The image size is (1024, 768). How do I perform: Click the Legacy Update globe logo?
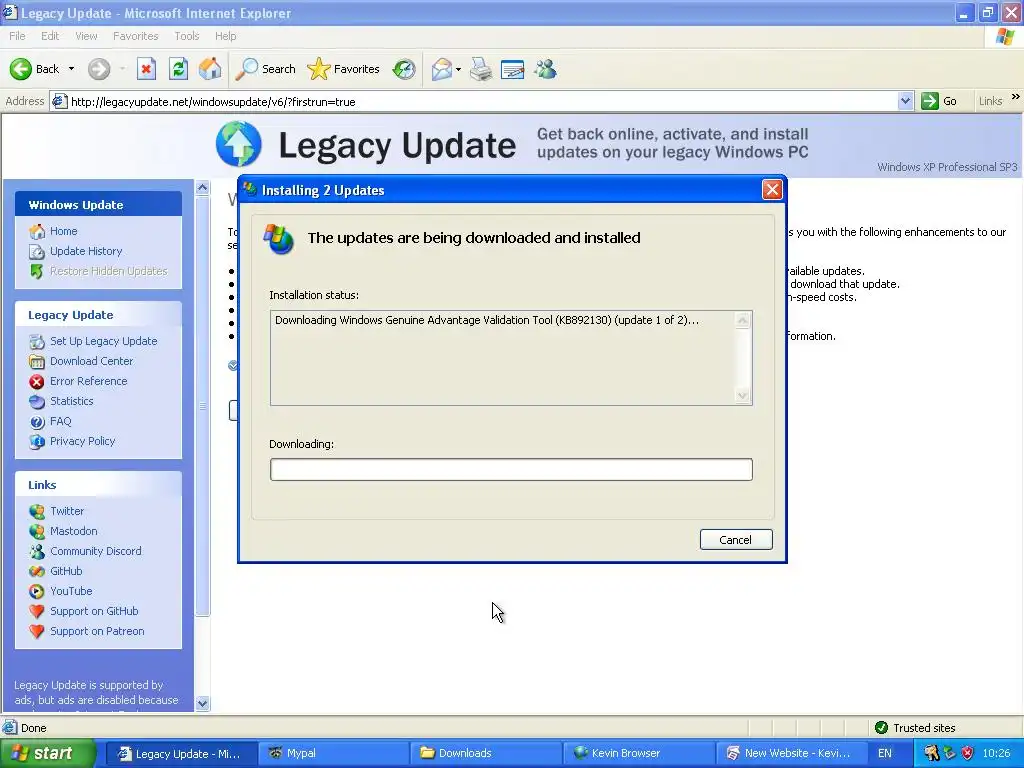tap(239, 144)
